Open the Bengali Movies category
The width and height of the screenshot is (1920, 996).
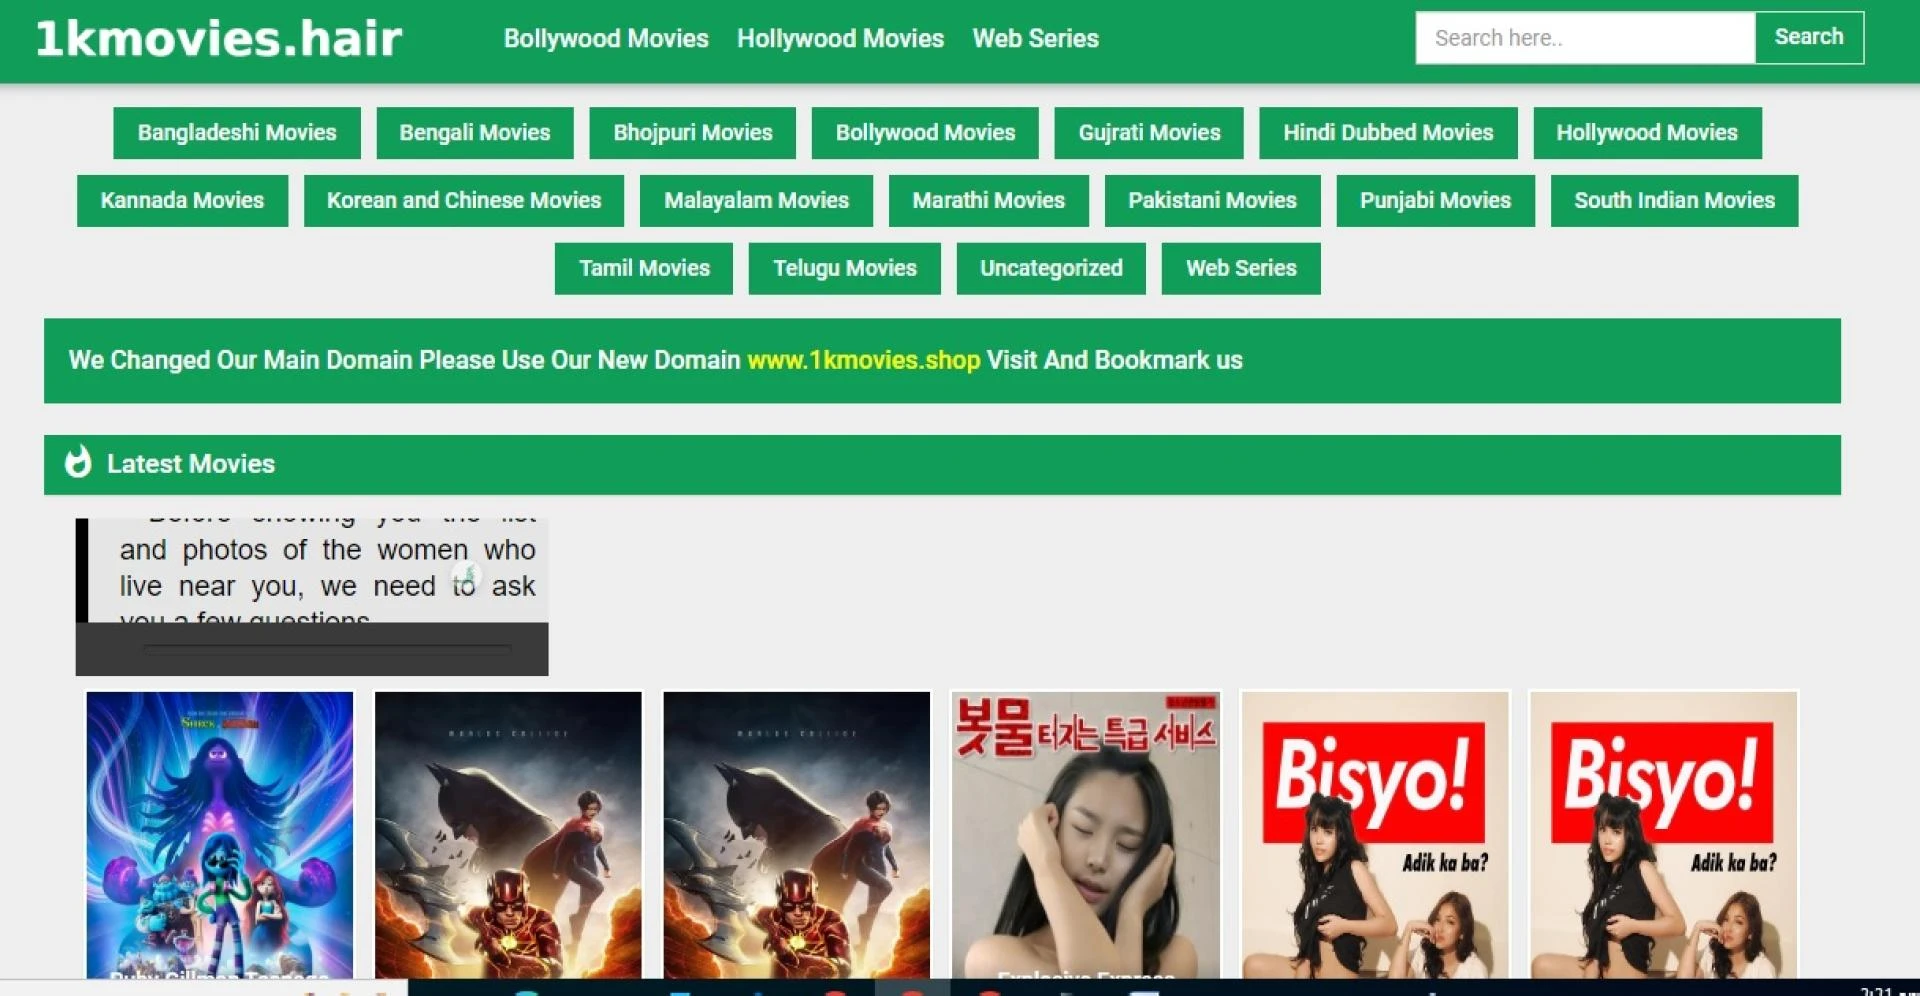(x=474, y=132)
